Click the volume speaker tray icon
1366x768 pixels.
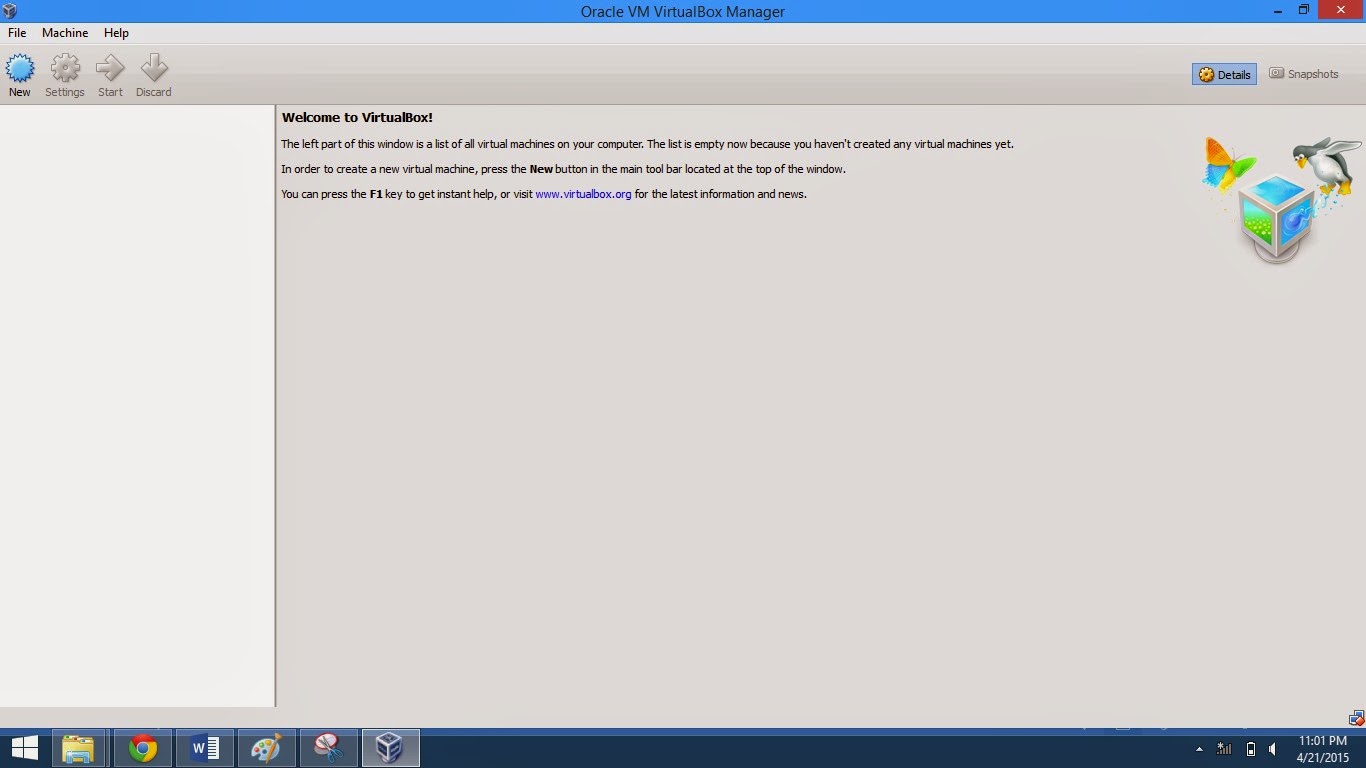(1273, 749)
